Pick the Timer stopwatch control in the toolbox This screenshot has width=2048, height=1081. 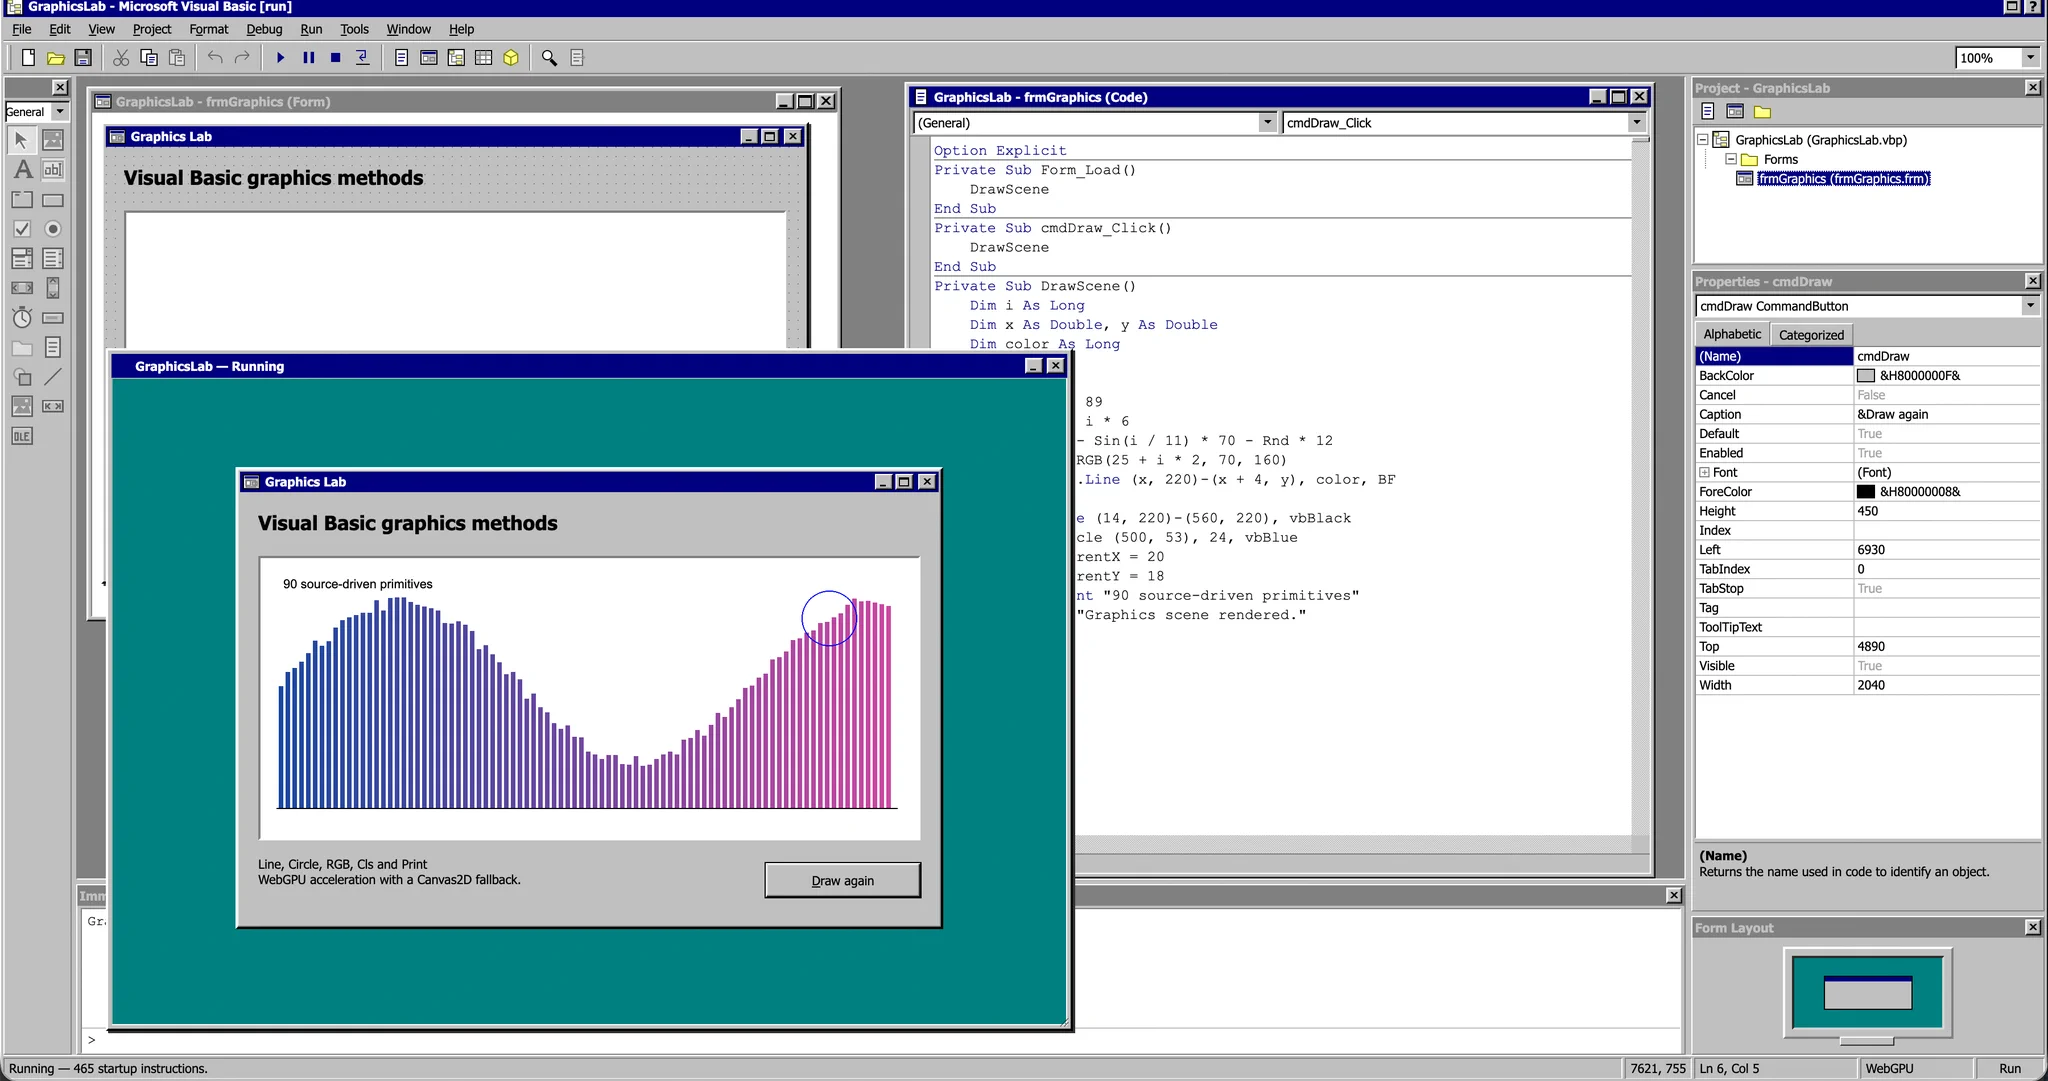pyautogui.click(x=22, y=318)
